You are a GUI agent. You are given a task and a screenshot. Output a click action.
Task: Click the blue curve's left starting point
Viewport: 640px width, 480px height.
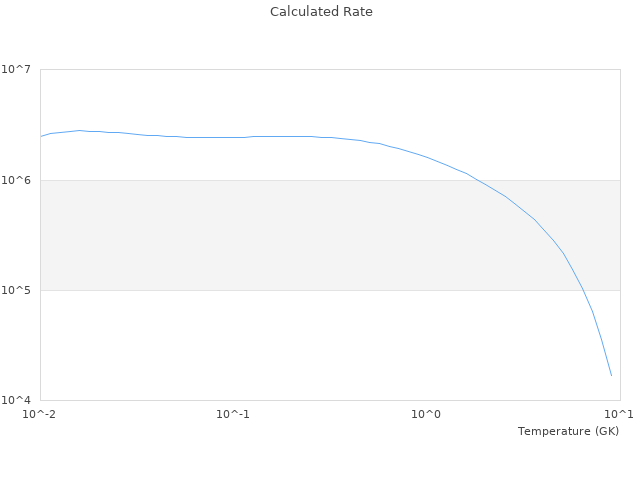[x=41, y=136]
